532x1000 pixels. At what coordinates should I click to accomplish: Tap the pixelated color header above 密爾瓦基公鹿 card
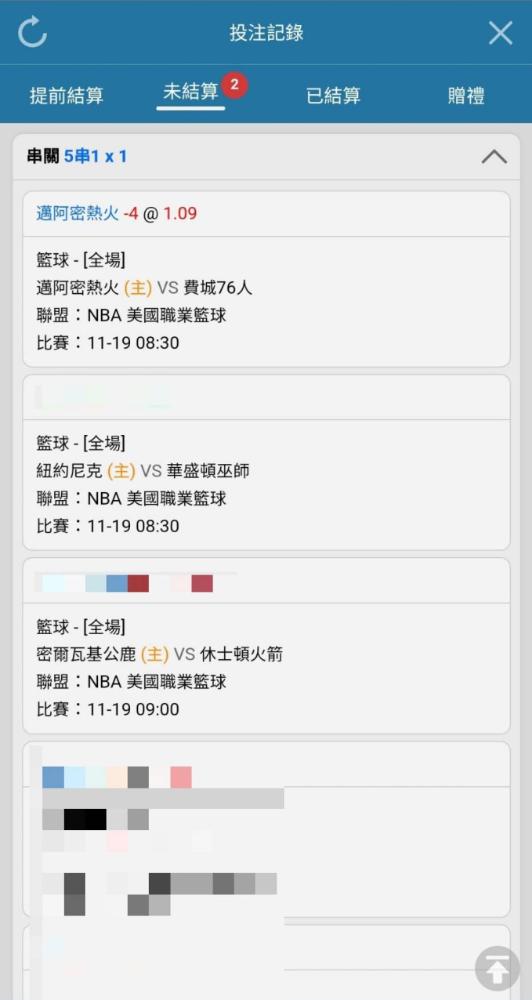pyautogui.click(x=267, y=580)
